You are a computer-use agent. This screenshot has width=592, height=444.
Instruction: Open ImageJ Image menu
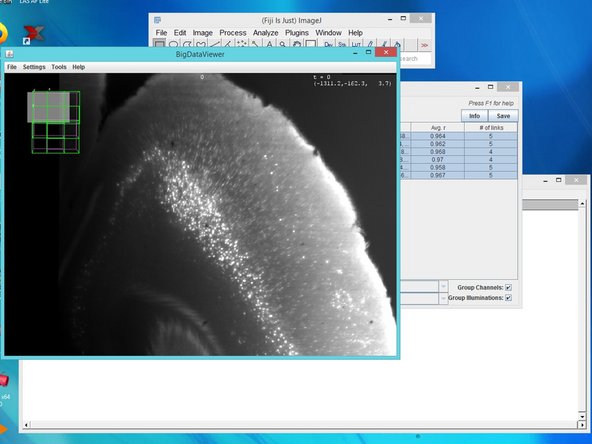203,33
